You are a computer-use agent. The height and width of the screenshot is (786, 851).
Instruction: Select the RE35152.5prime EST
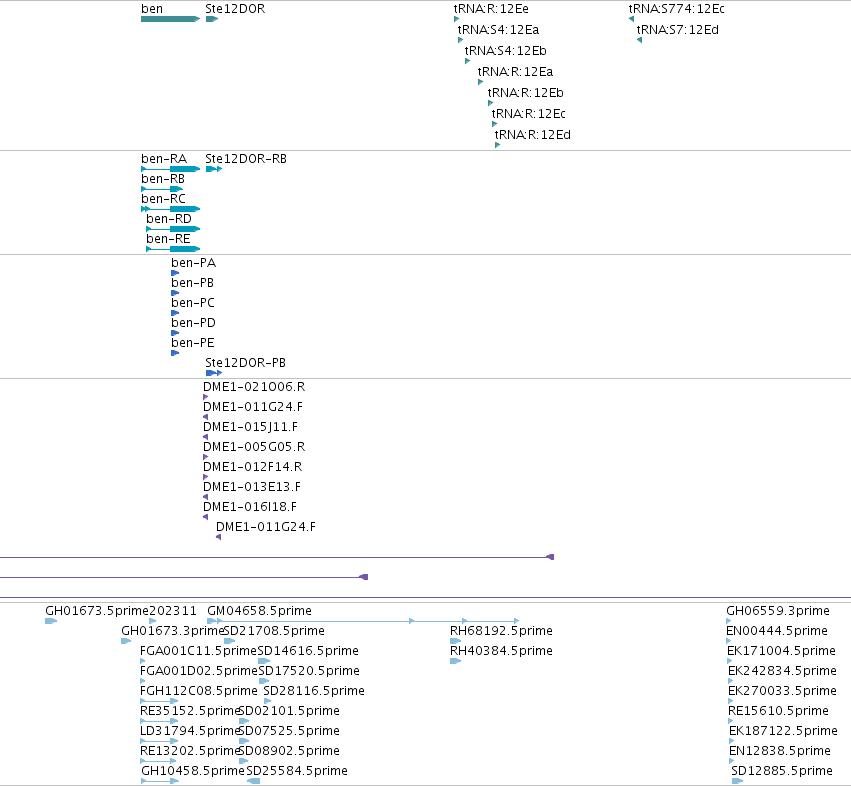pyautogui.click(x=189, y=711)
